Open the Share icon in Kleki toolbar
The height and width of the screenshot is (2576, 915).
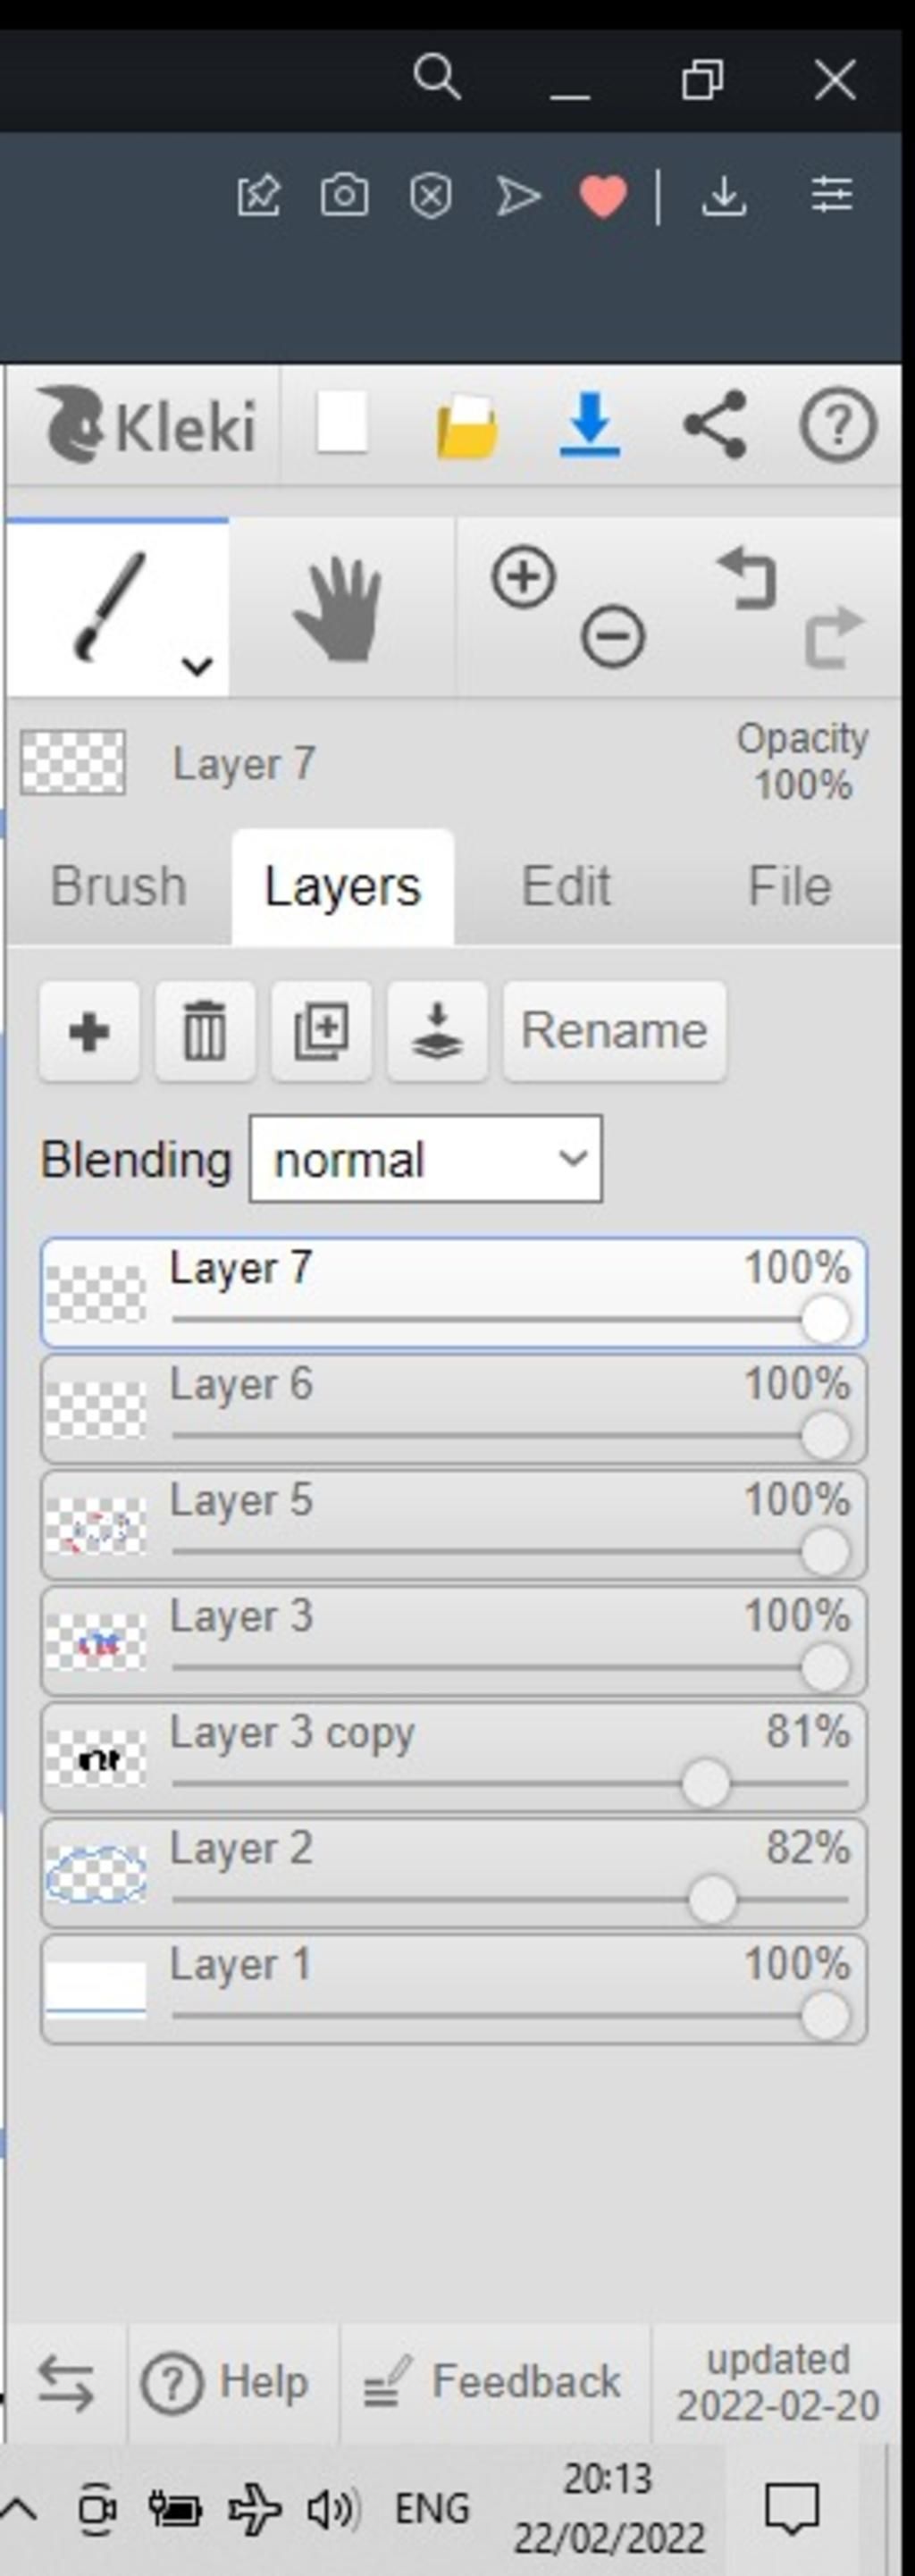715,425
